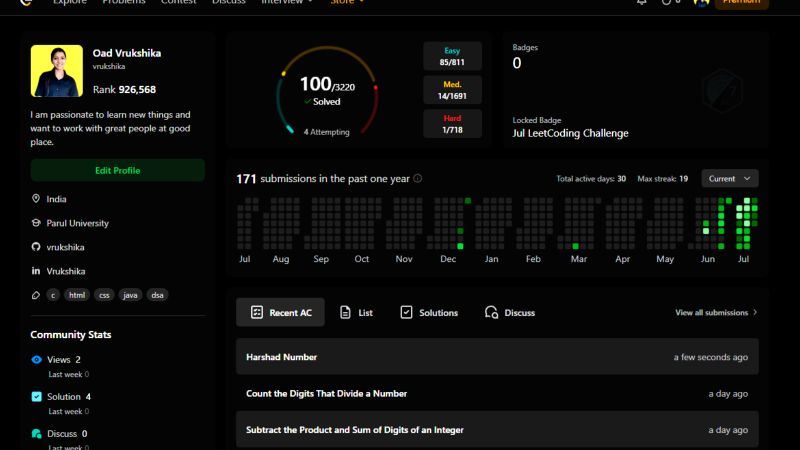
Task: Click the Parul University text
Action: 78,223
